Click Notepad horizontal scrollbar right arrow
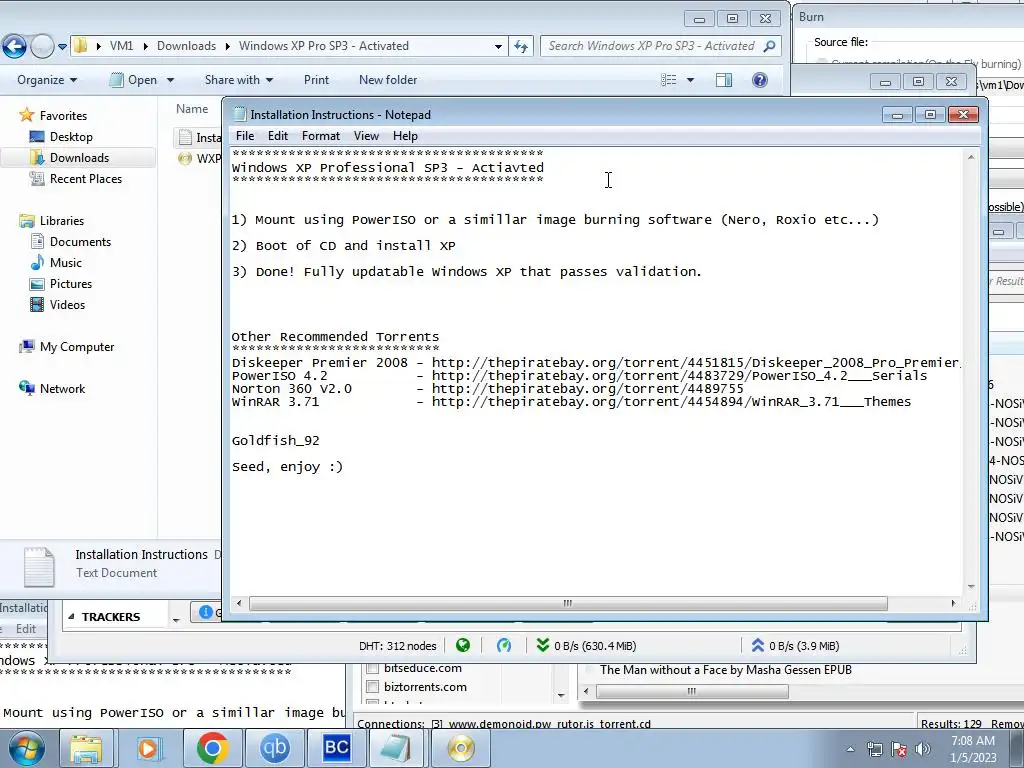Screen dimensions: 1024x768 coord(953,603)
